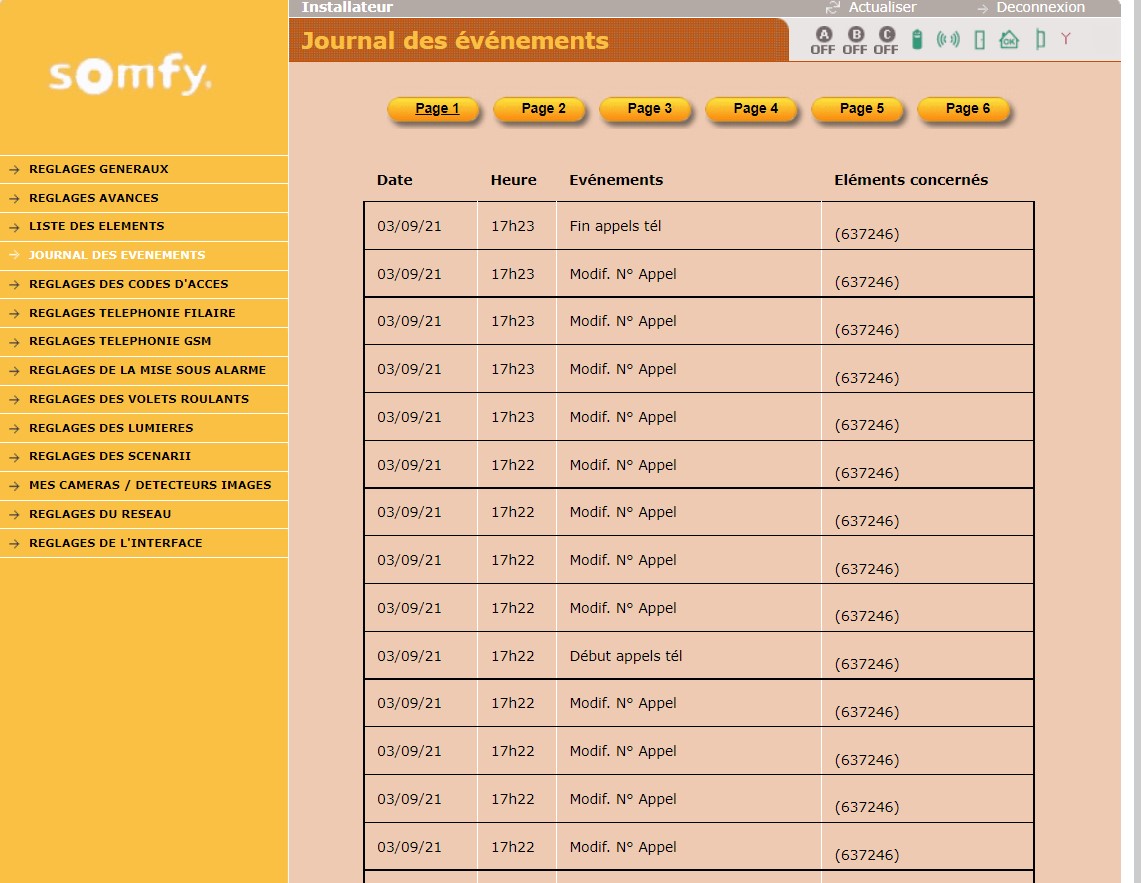Screen dimensions: 1141x883
Task: Toggle zone C OFF indicator
Action: coord(886,40)
